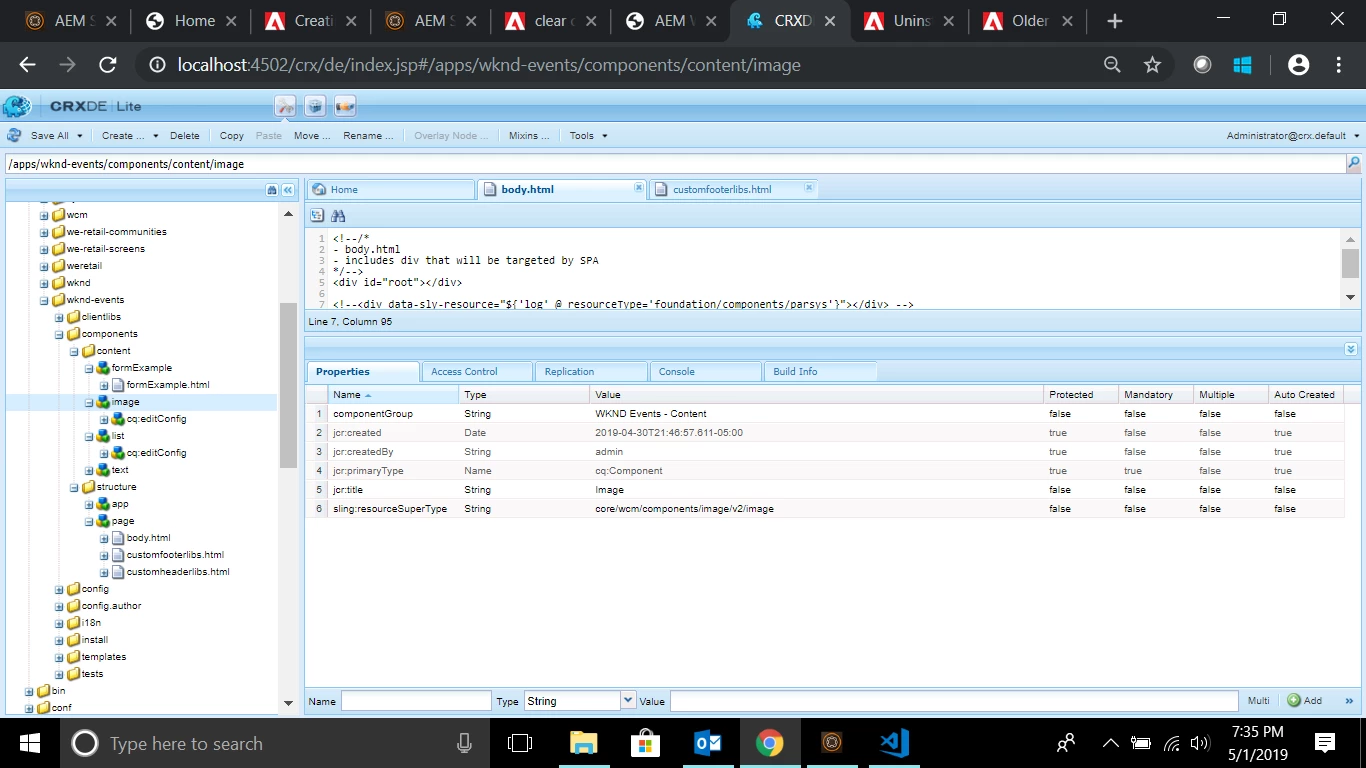Click the Delete toolbar button
This screenshot has height=768, width=1366.
(185, 135)
